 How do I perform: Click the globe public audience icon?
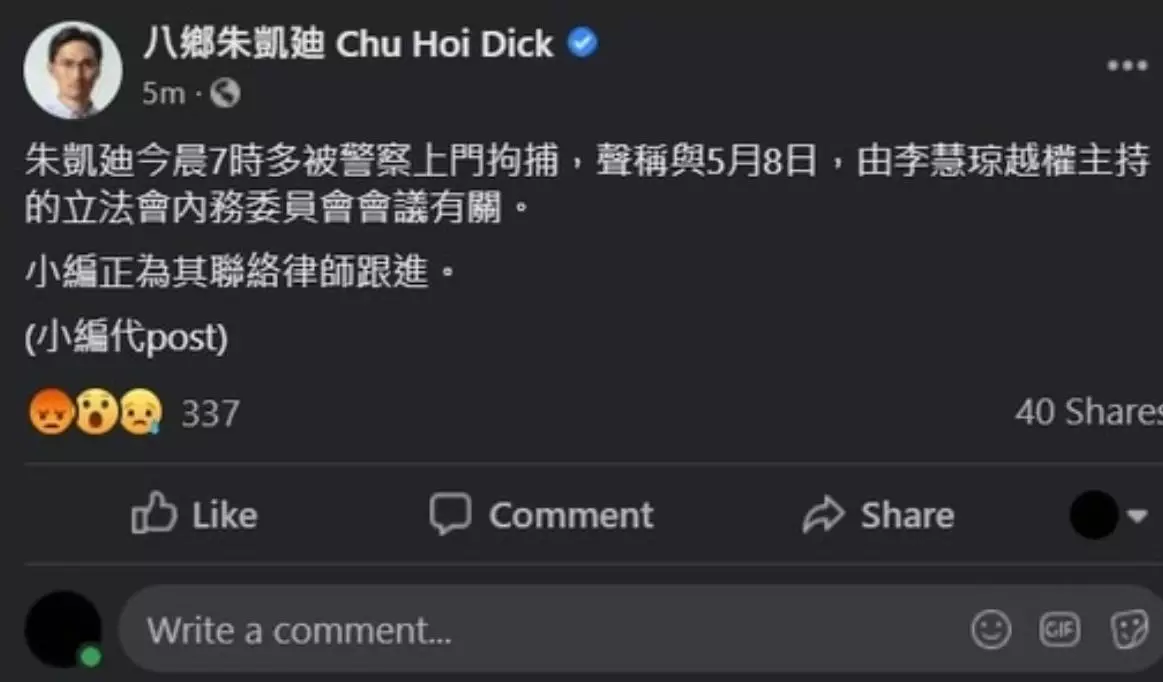click(x=225, y=93)
